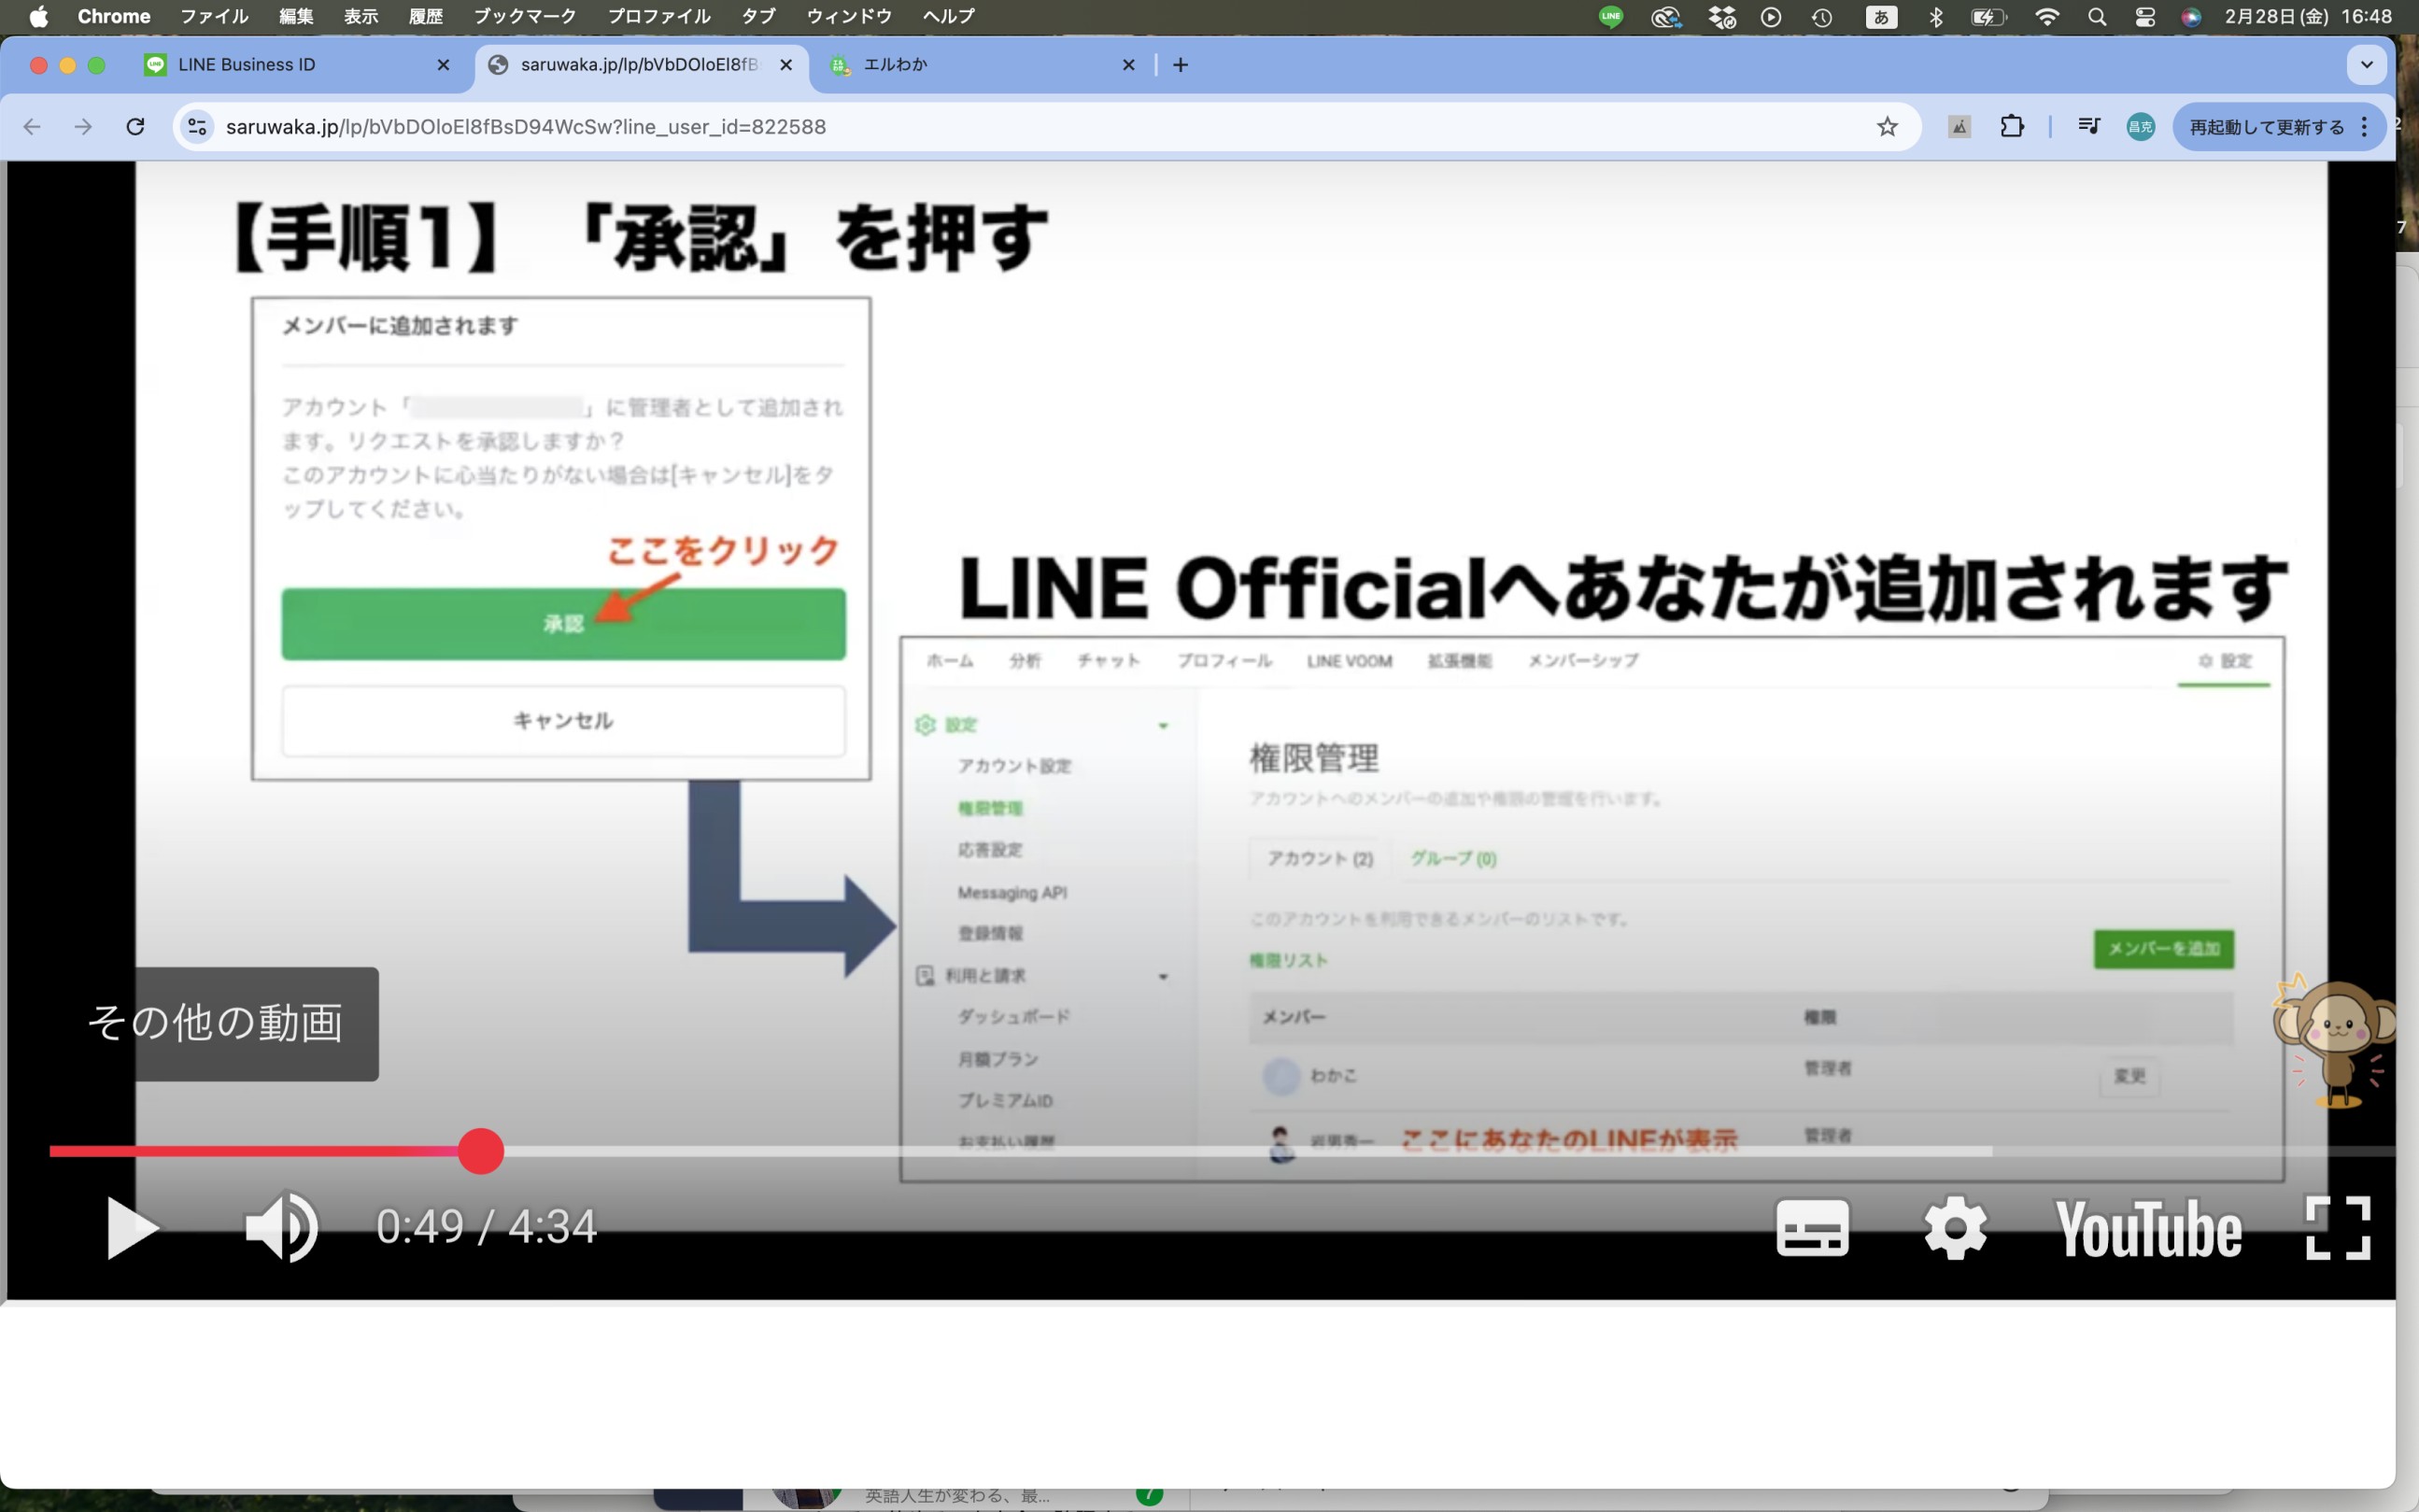2419x1512 pixels.
Task: Open the ウィンドウ menu
Action: [849, 17]
